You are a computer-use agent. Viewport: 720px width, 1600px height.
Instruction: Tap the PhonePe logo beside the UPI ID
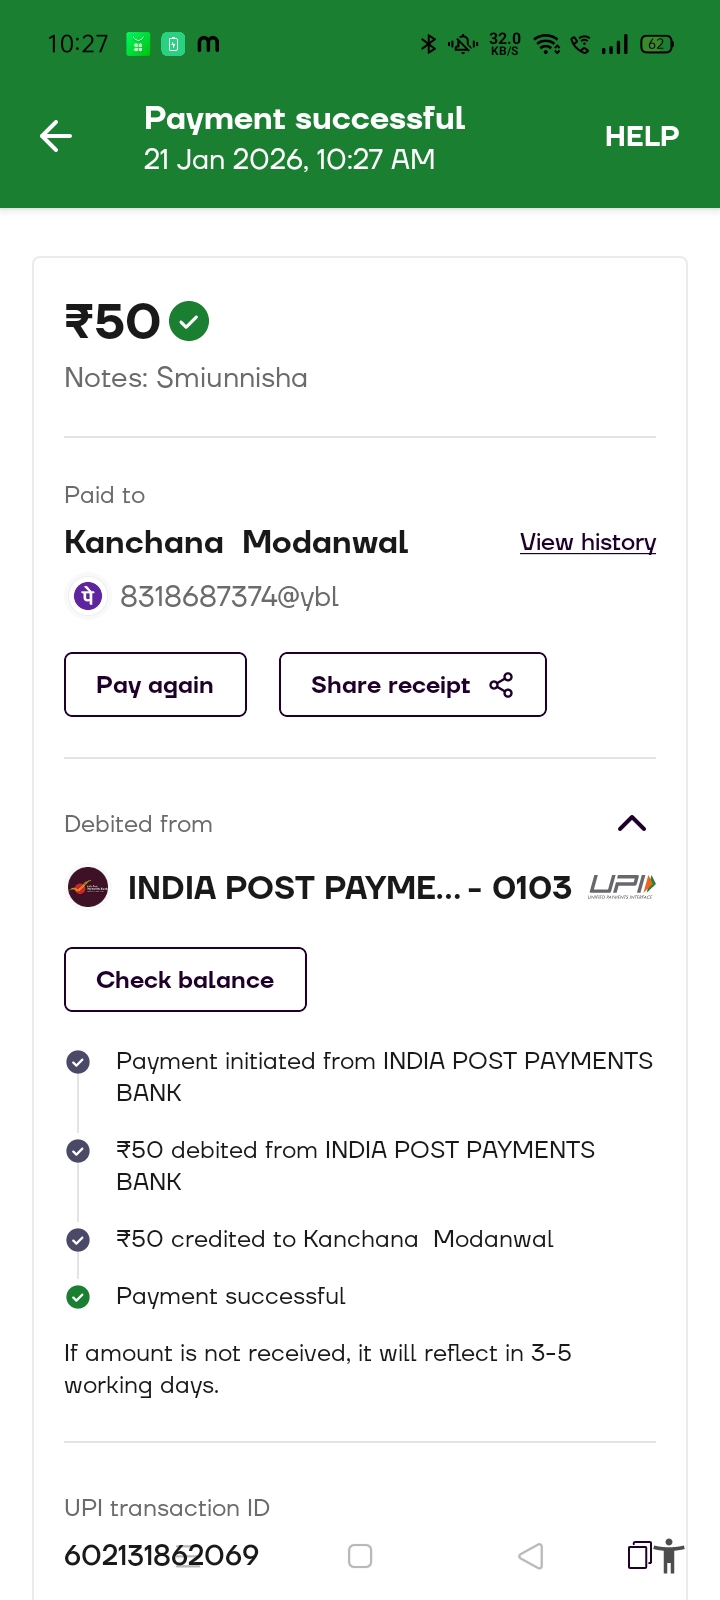[88, 596]
